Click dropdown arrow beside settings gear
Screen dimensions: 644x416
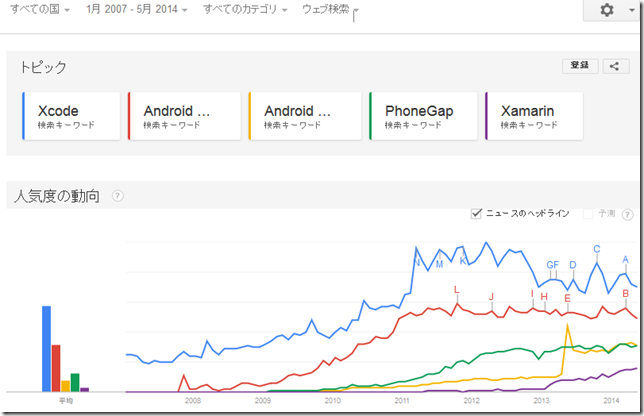[632, 10]
